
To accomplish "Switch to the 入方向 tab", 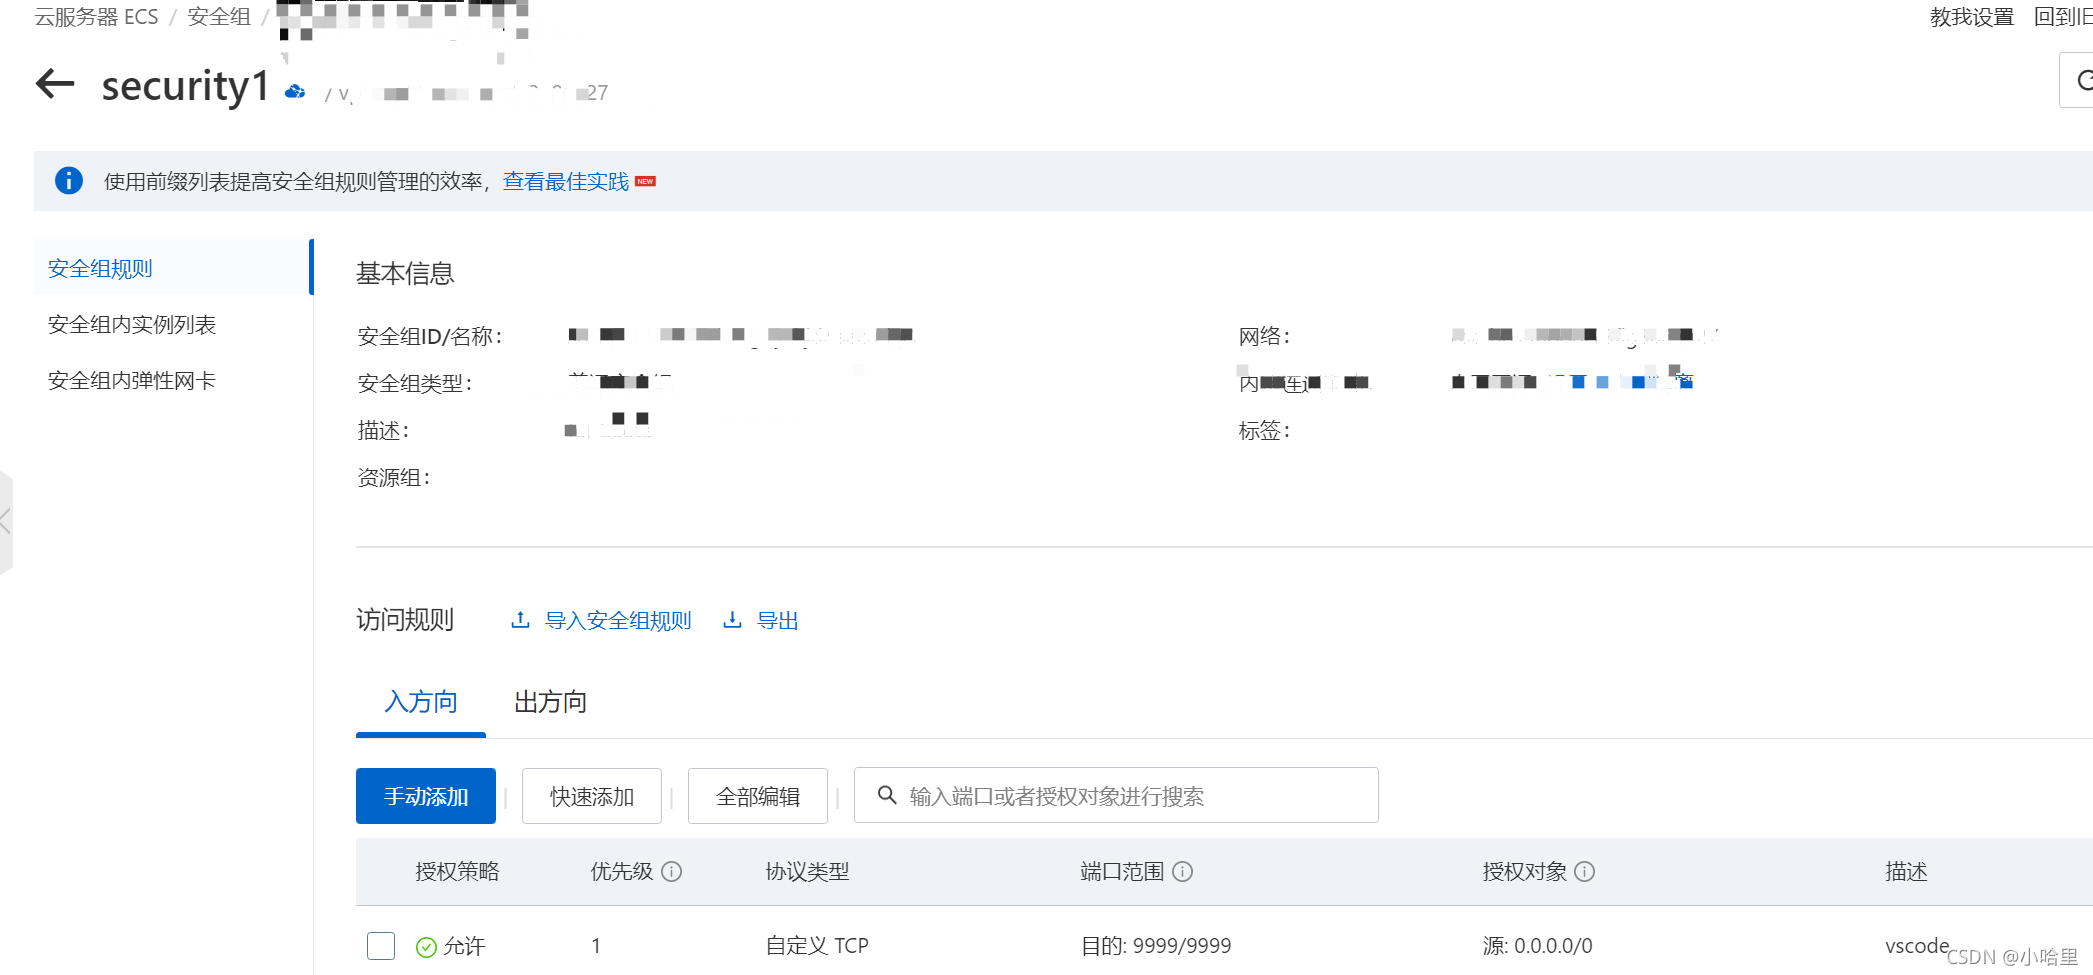I will coord(421,702).
